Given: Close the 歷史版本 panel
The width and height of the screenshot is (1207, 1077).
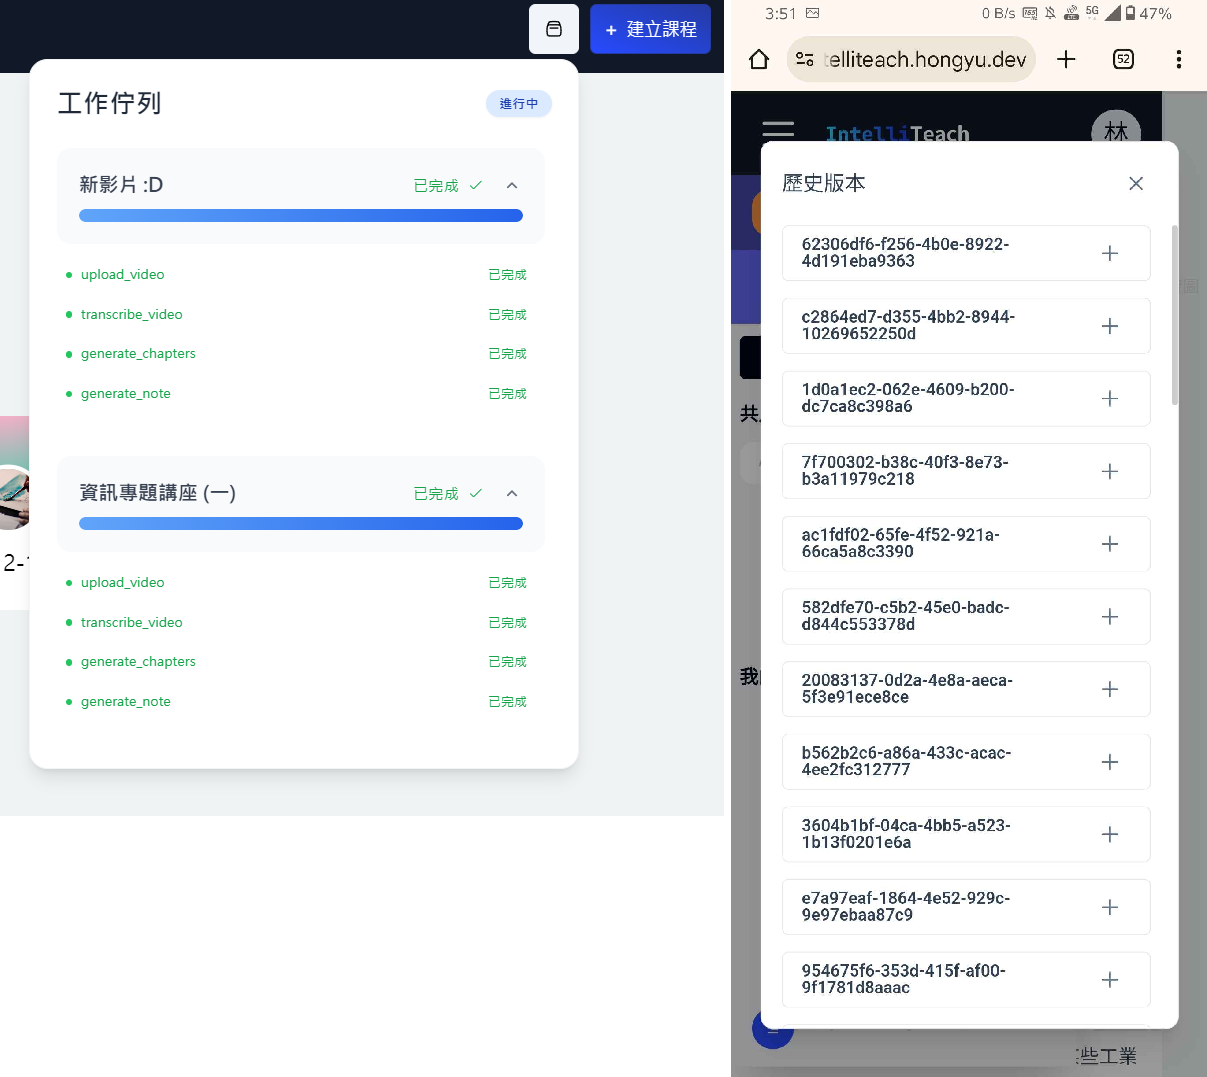Looking at the screenshot, I should 1135,183.
